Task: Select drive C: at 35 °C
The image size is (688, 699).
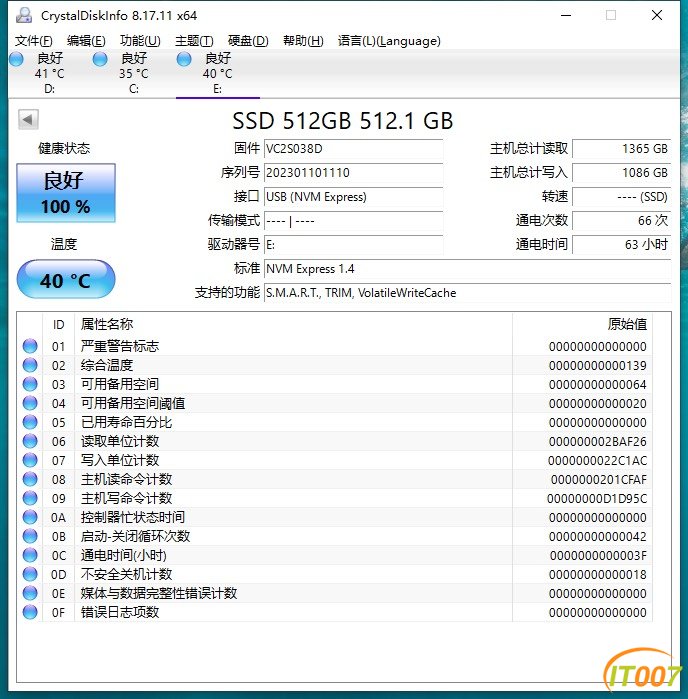Action: pos(134,73)
